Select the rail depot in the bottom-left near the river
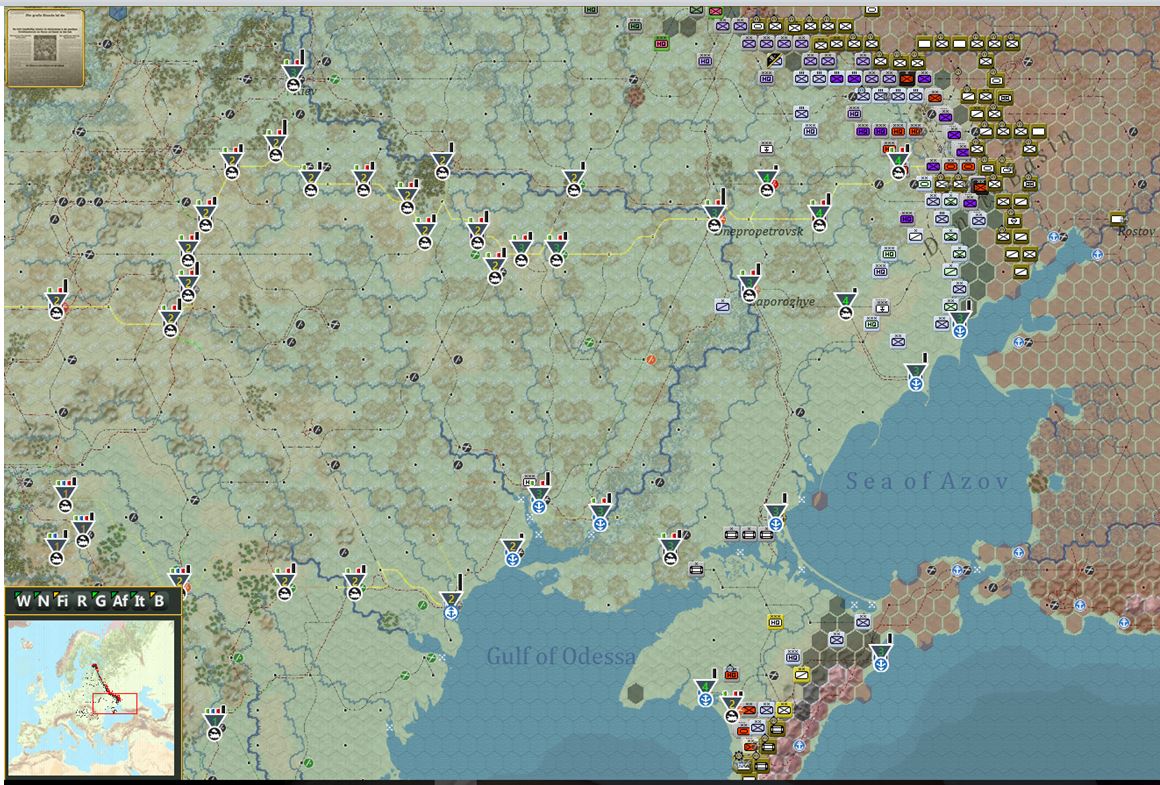 [215, 727]
